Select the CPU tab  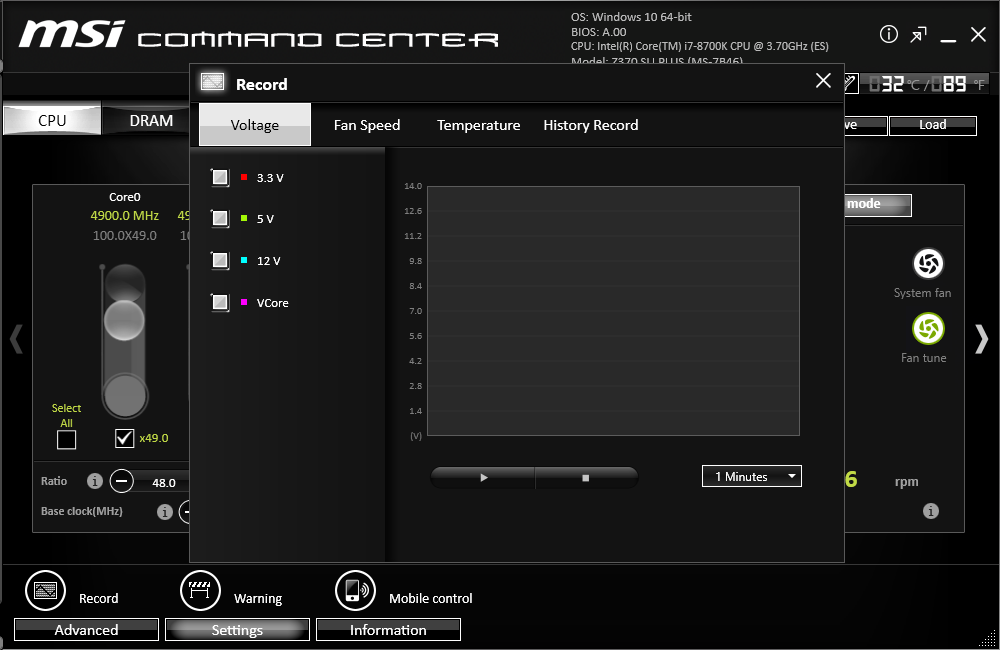point(52,120)
